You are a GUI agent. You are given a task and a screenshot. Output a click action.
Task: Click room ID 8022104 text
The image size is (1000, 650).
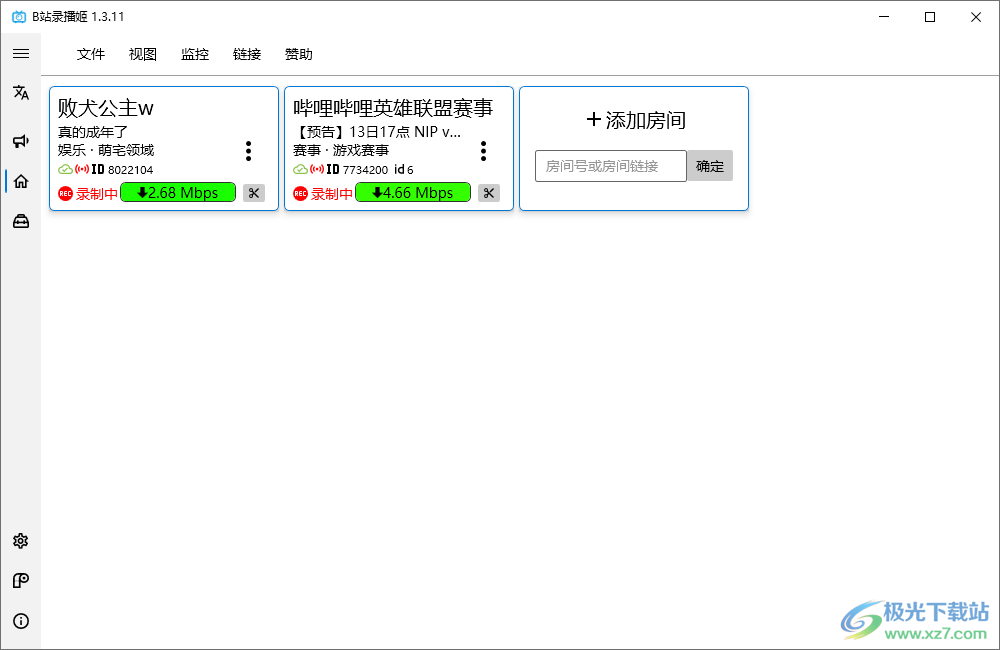point(131,170)
